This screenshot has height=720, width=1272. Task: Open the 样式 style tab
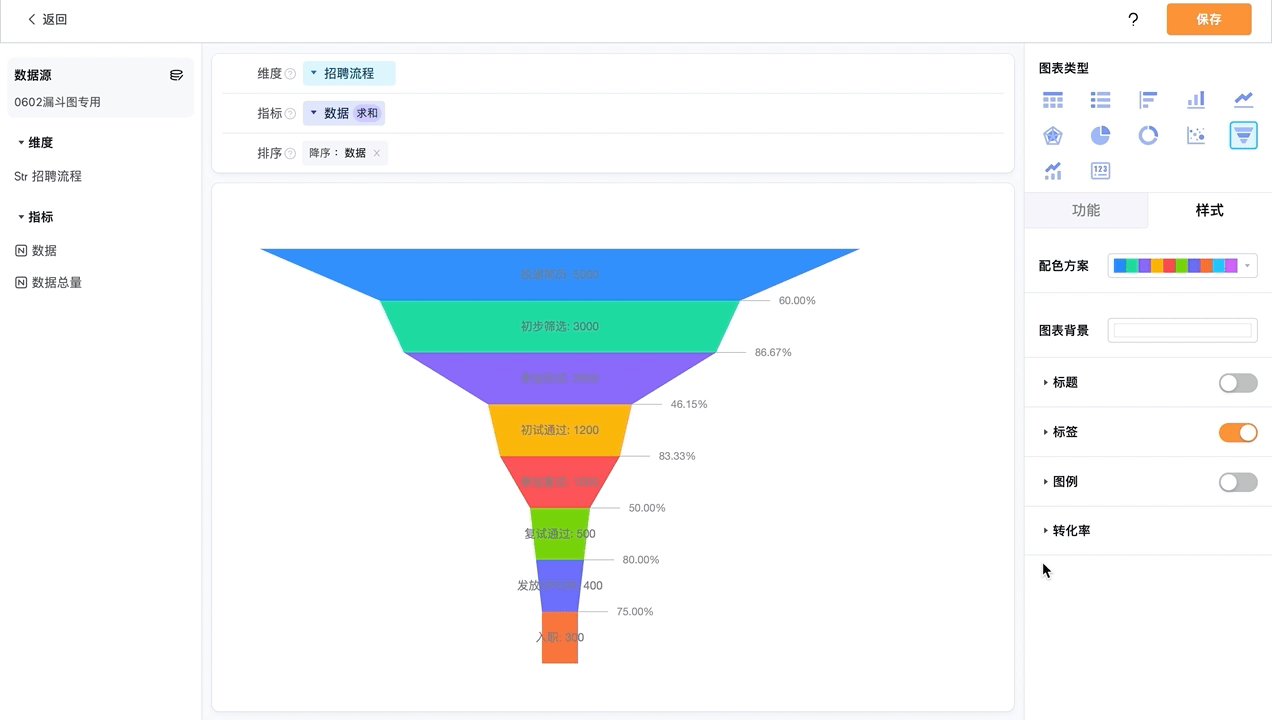pyautogui.click(x=1210, y=210)
